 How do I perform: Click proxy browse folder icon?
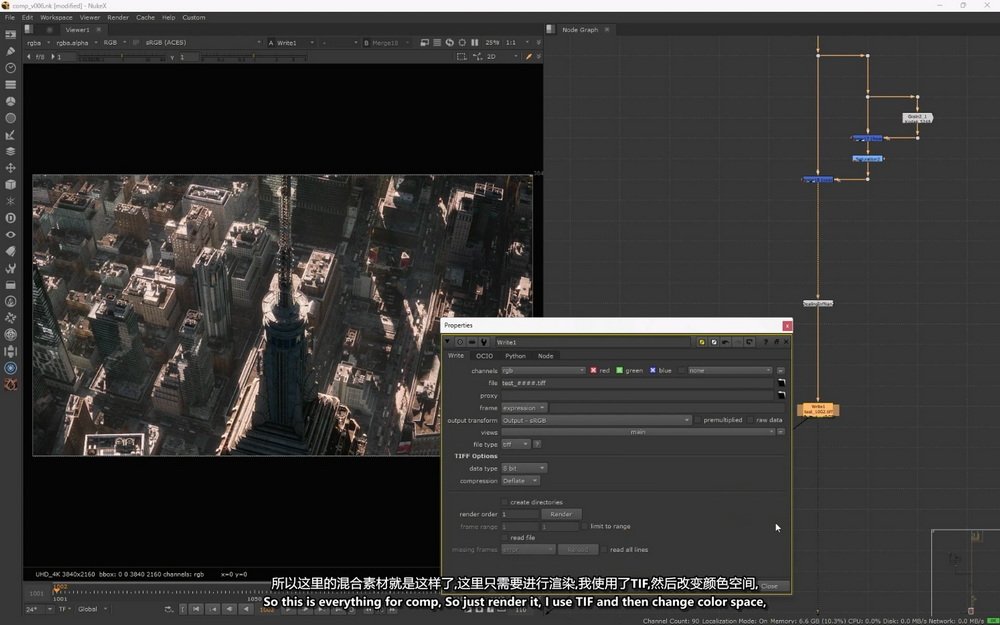[781, 395]
